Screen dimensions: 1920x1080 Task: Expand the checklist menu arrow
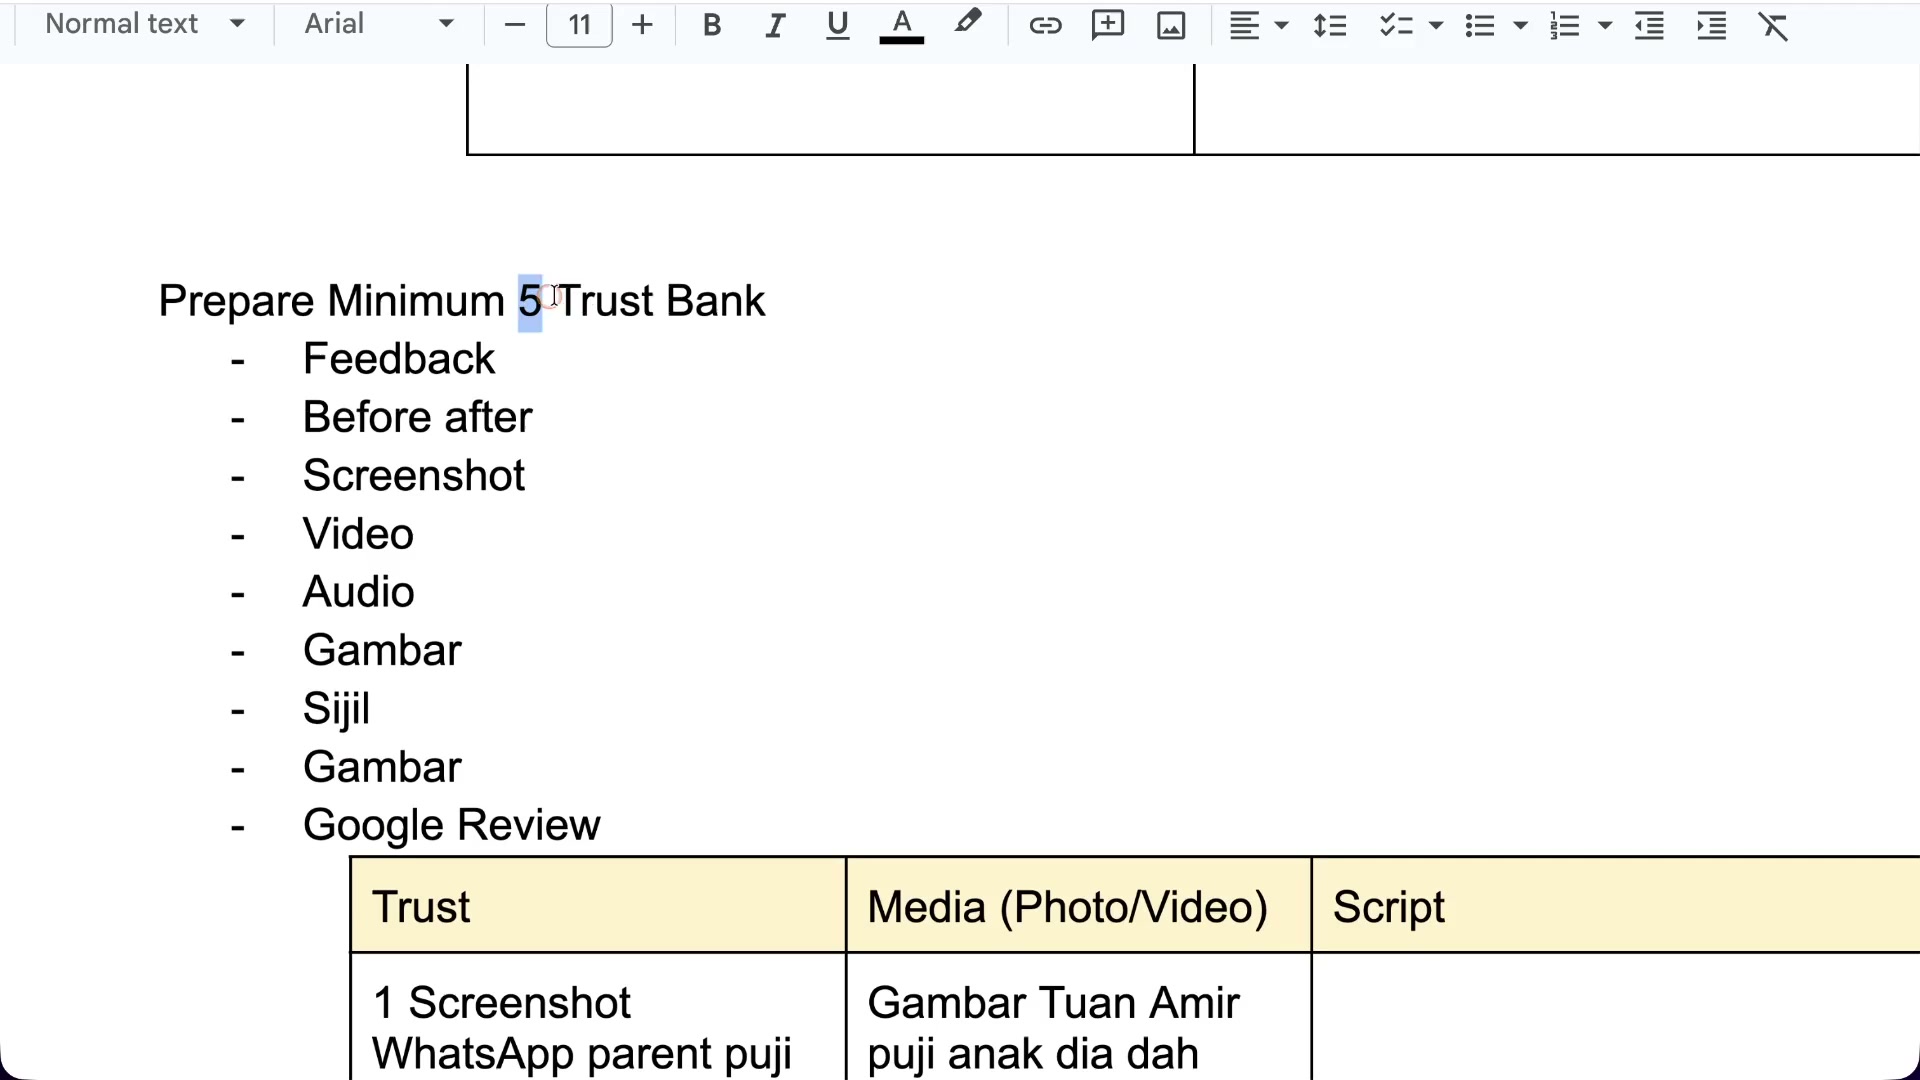click(x=1437, y=25)
